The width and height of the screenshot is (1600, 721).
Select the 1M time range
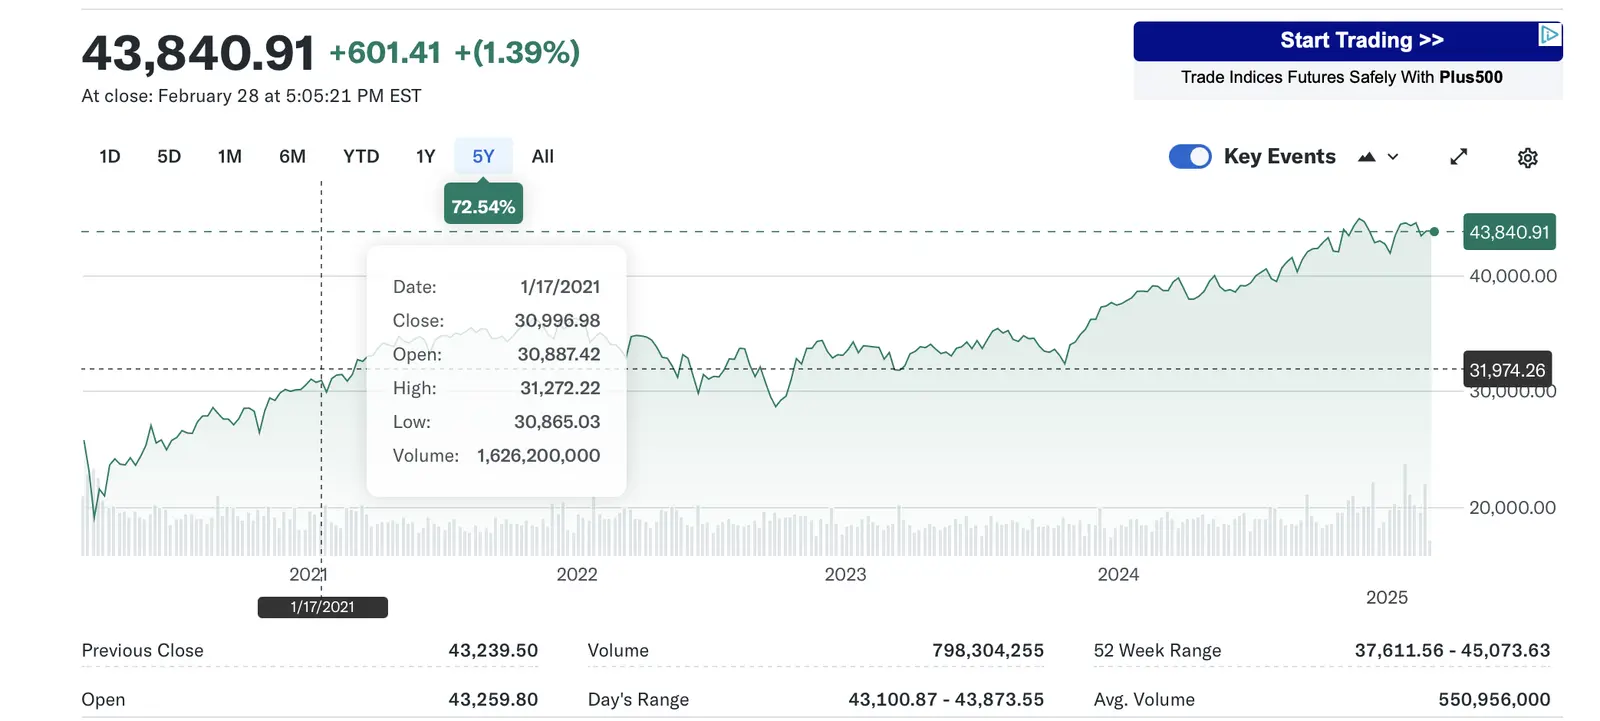(230, 156)
